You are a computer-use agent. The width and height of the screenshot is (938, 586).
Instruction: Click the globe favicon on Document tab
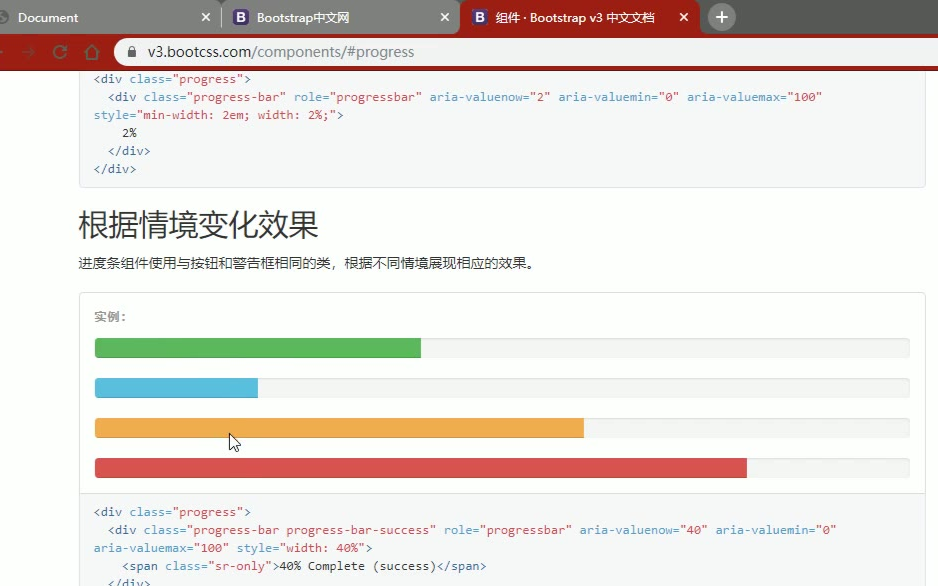point(5,17)
